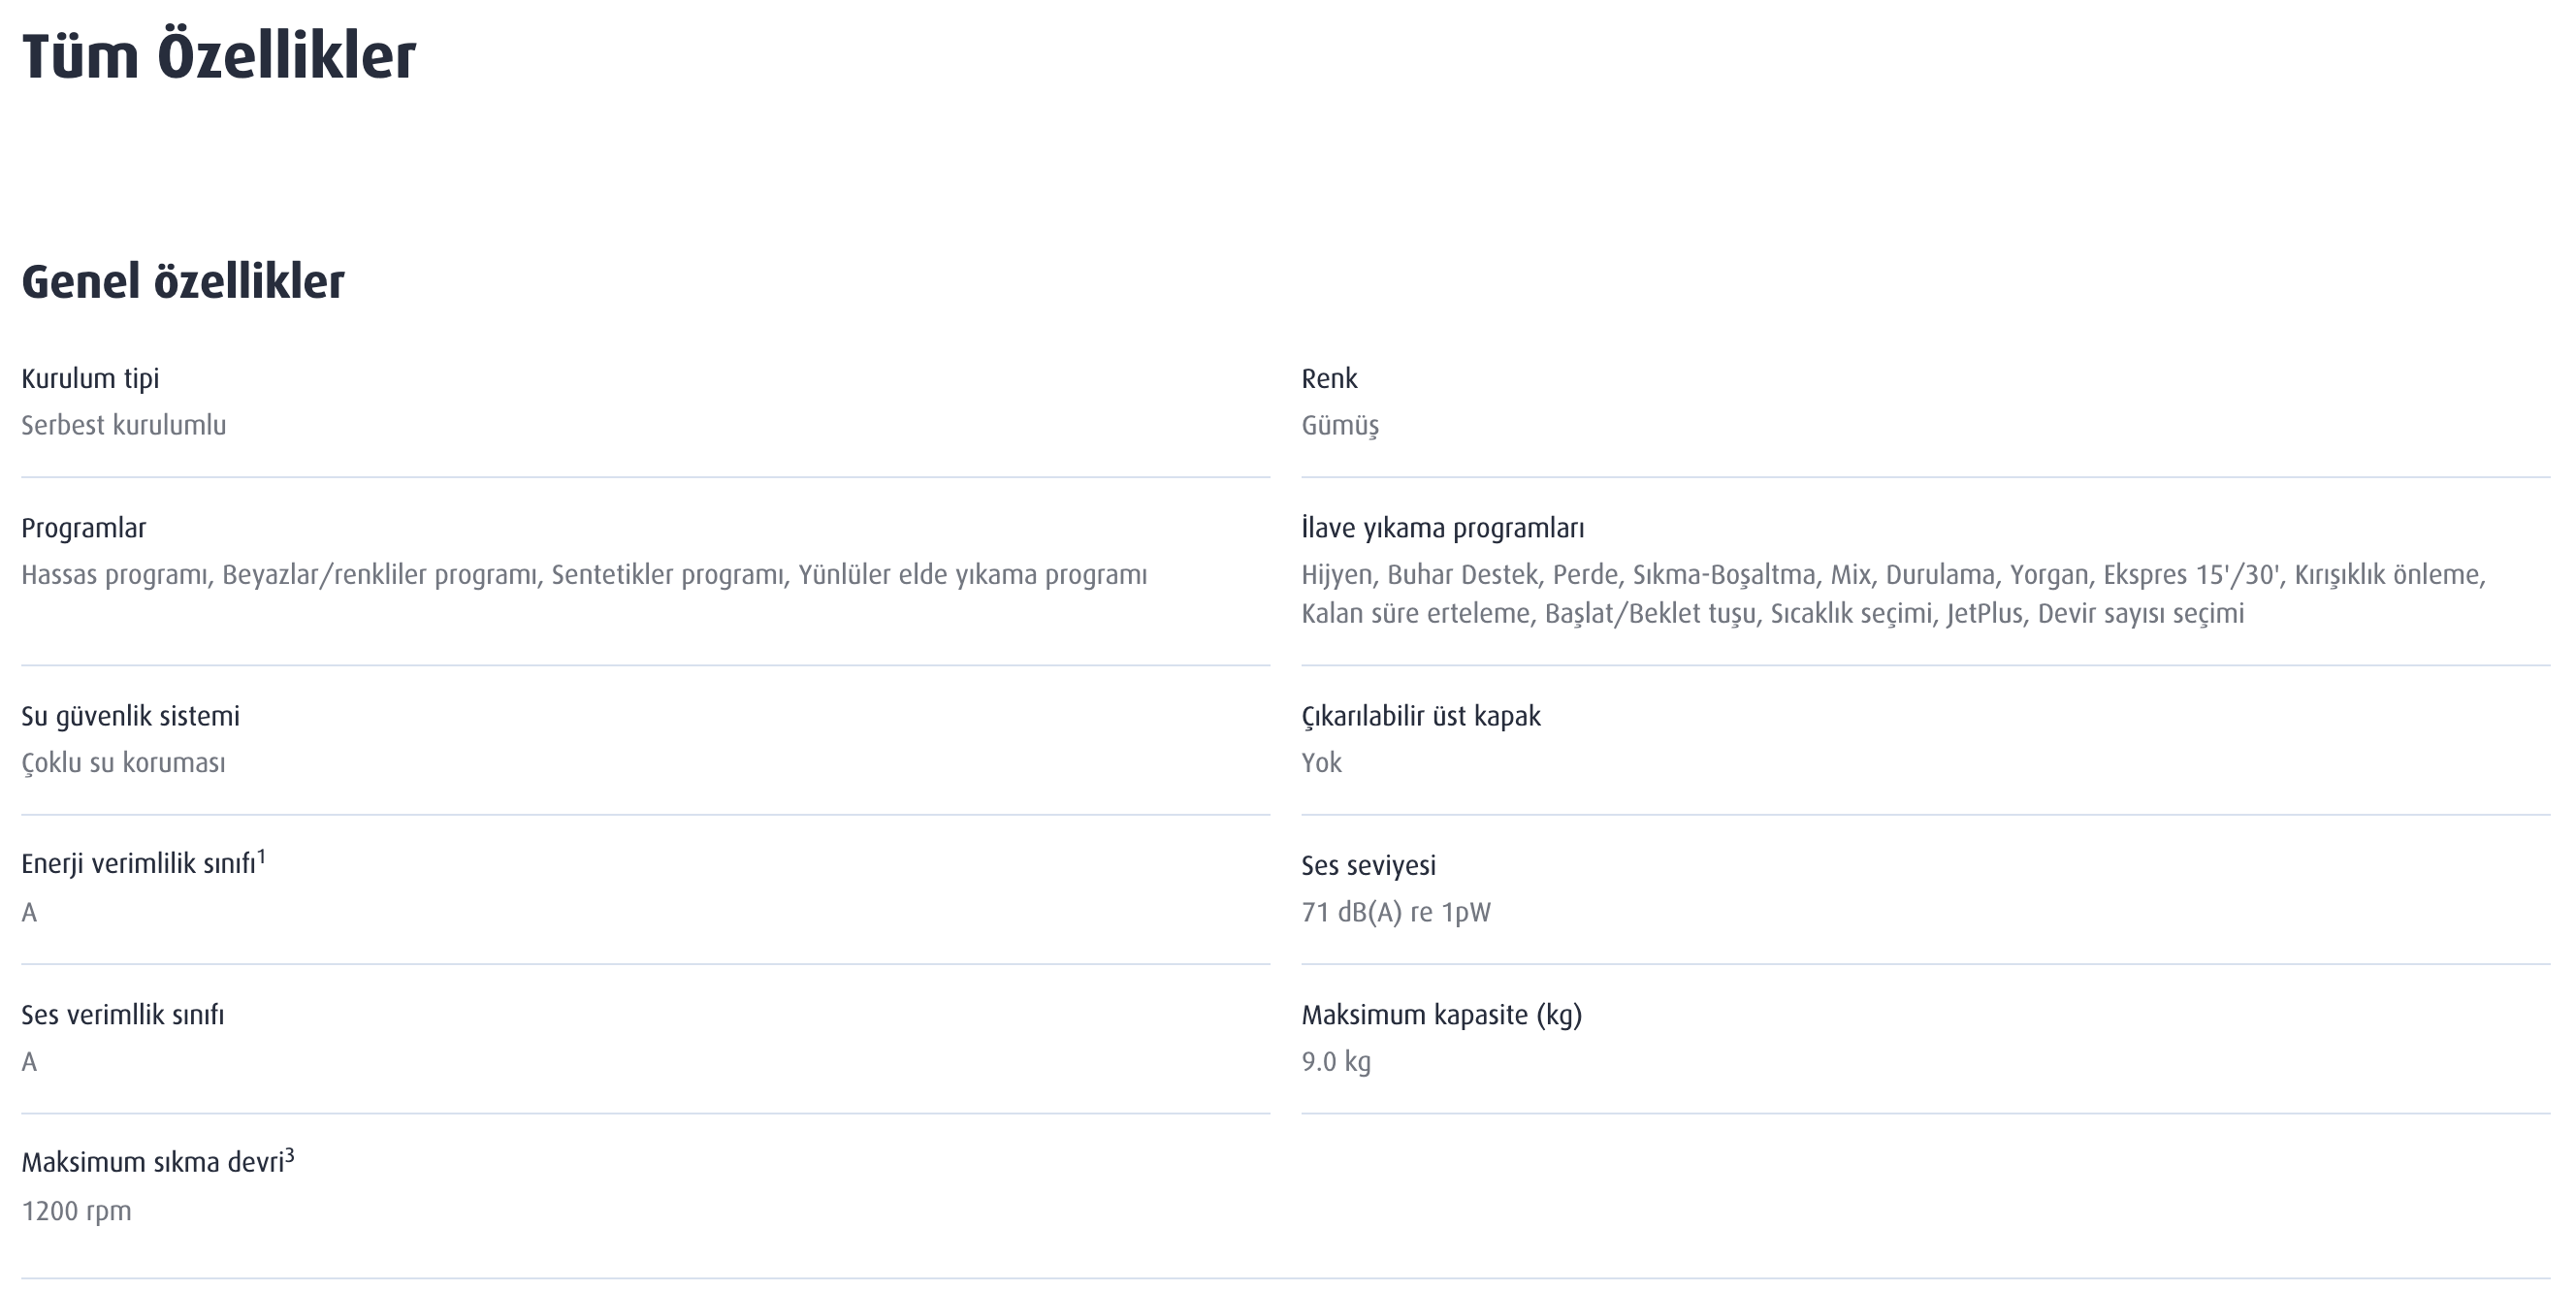The image size is (2576, 1292).
Task: Select the Maksimum kapasite (kg) label
Action: [1441, 1015]
